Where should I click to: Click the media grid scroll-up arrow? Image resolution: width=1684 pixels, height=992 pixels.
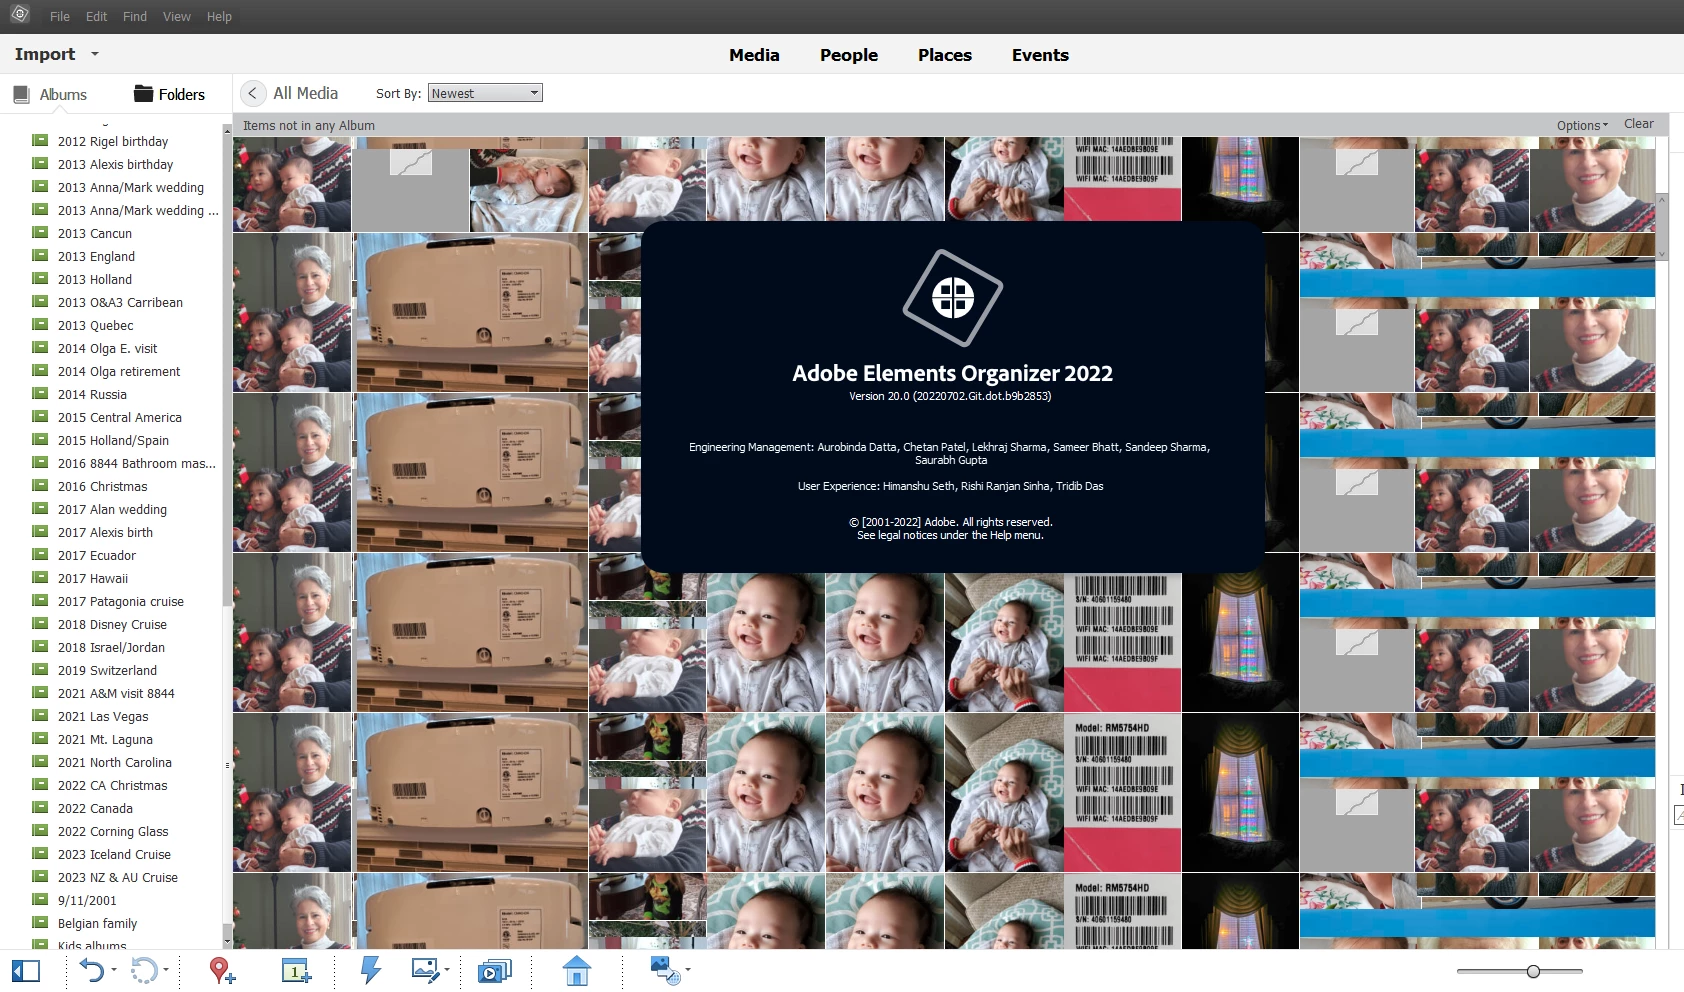(x=1662, y=200)
